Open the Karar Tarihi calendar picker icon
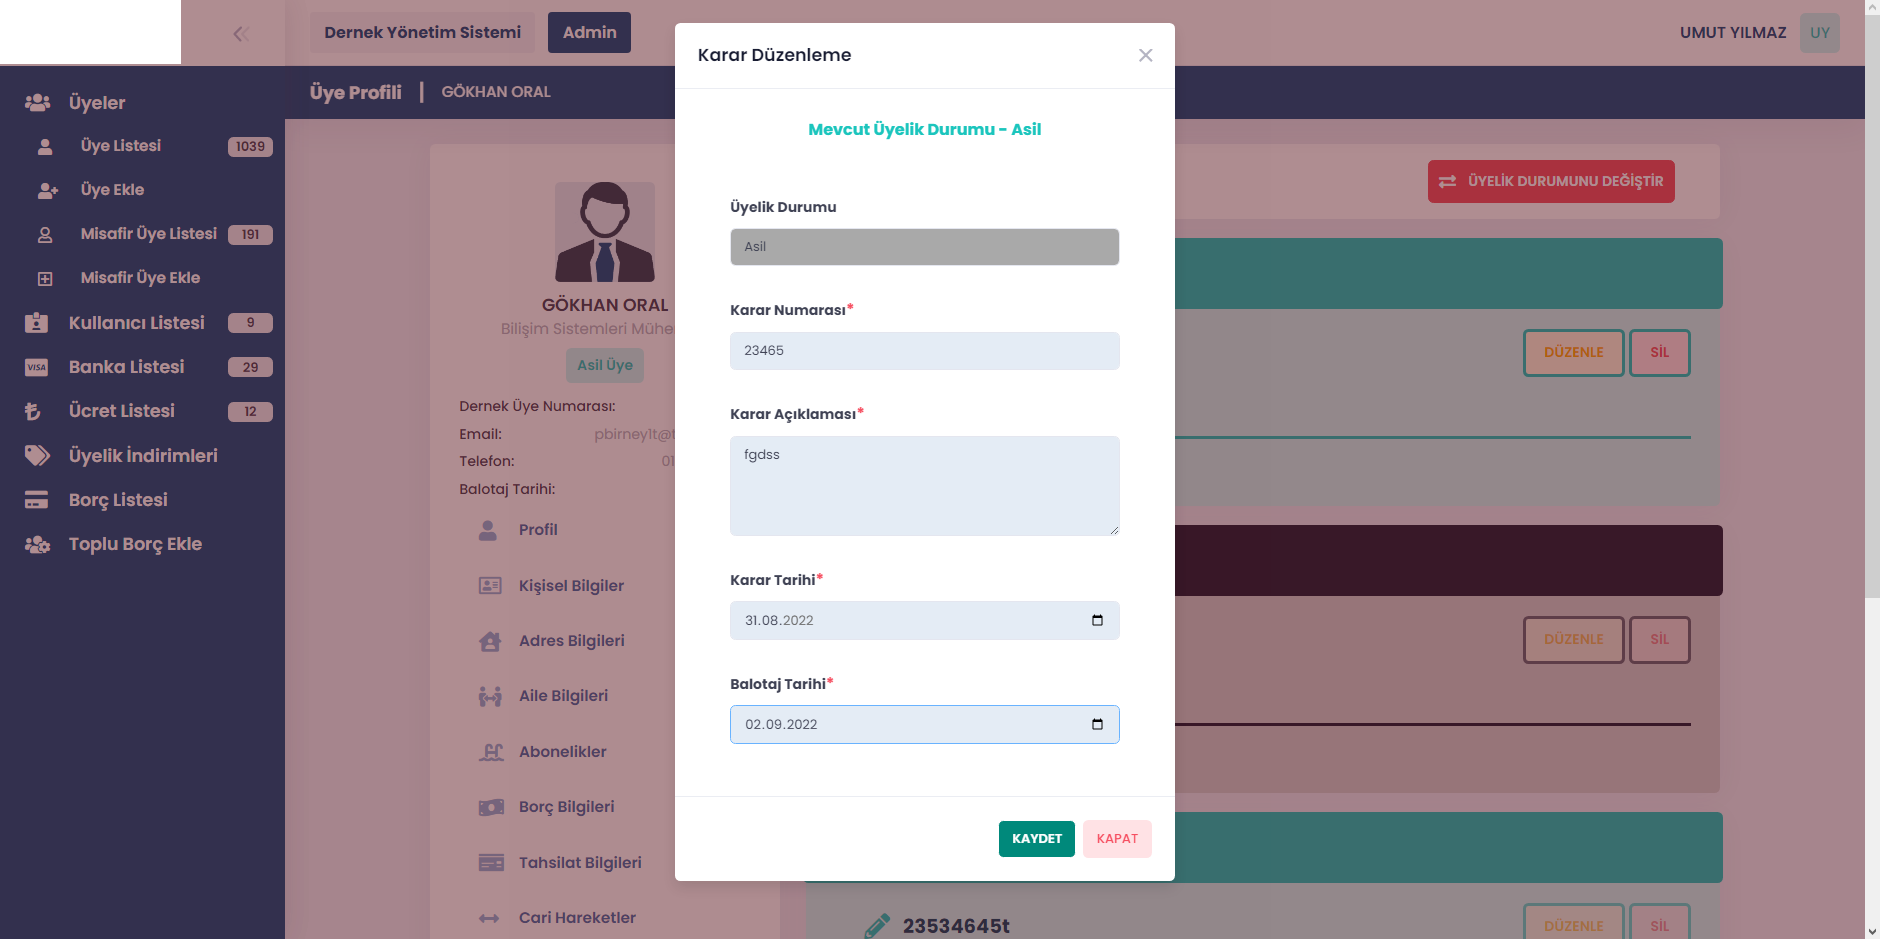 click(1097, 620)
